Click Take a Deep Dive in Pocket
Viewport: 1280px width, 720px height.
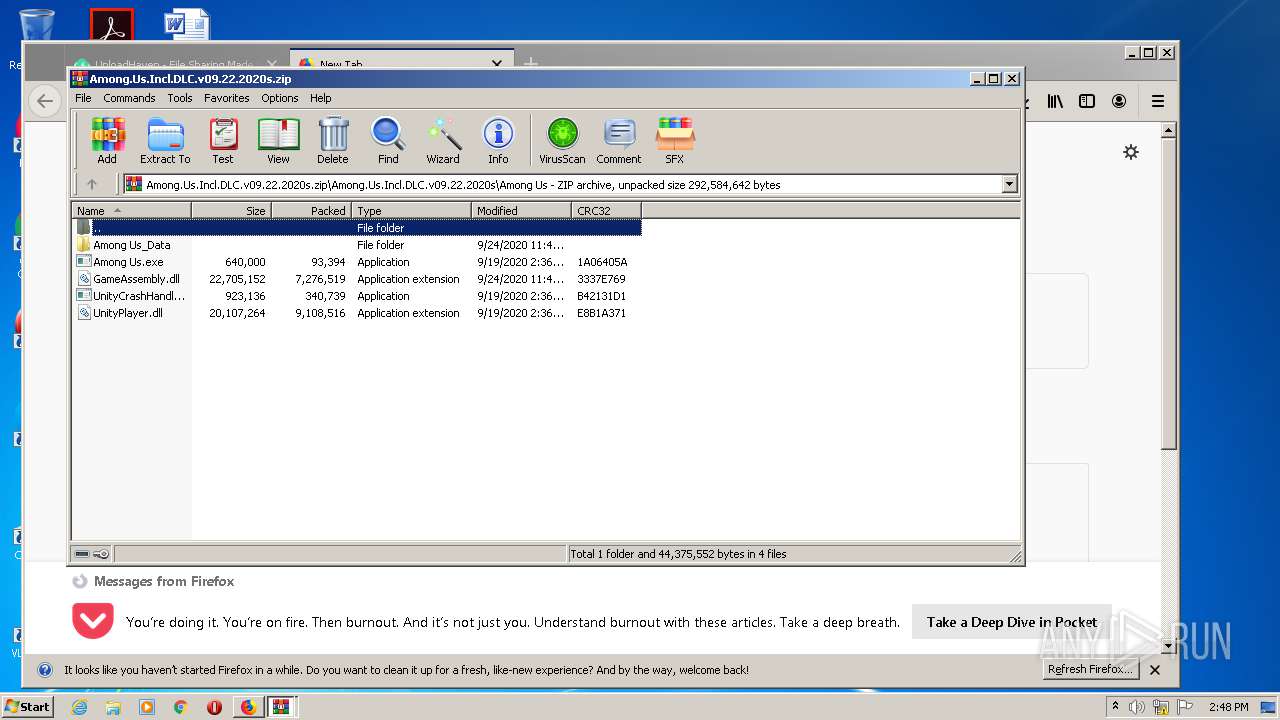point(1012,622)
